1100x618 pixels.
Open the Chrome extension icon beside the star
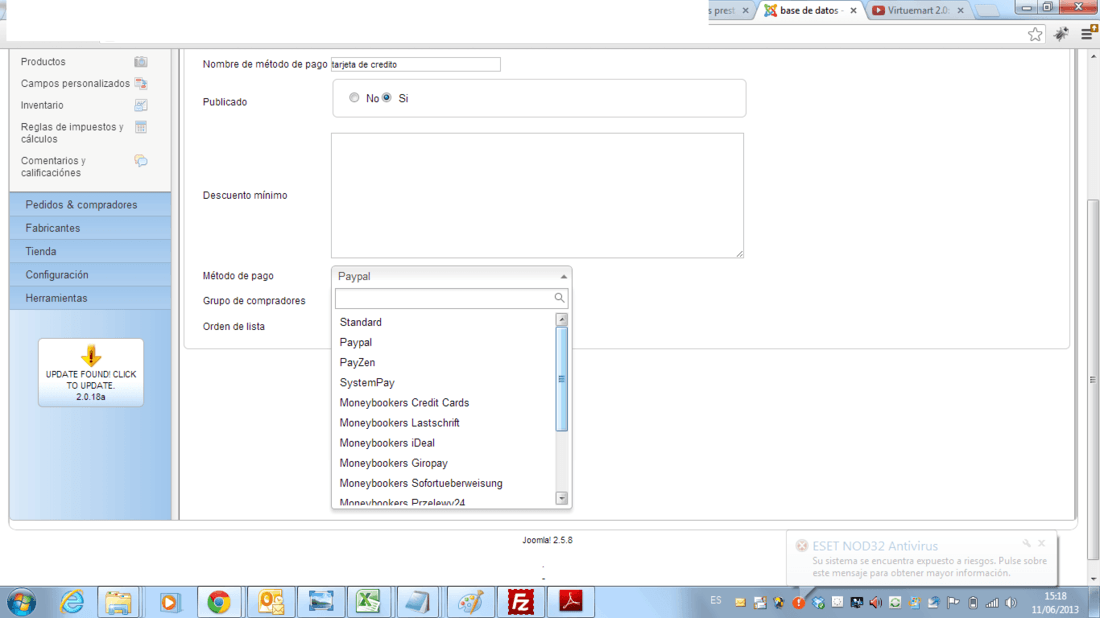(1061, 33)
